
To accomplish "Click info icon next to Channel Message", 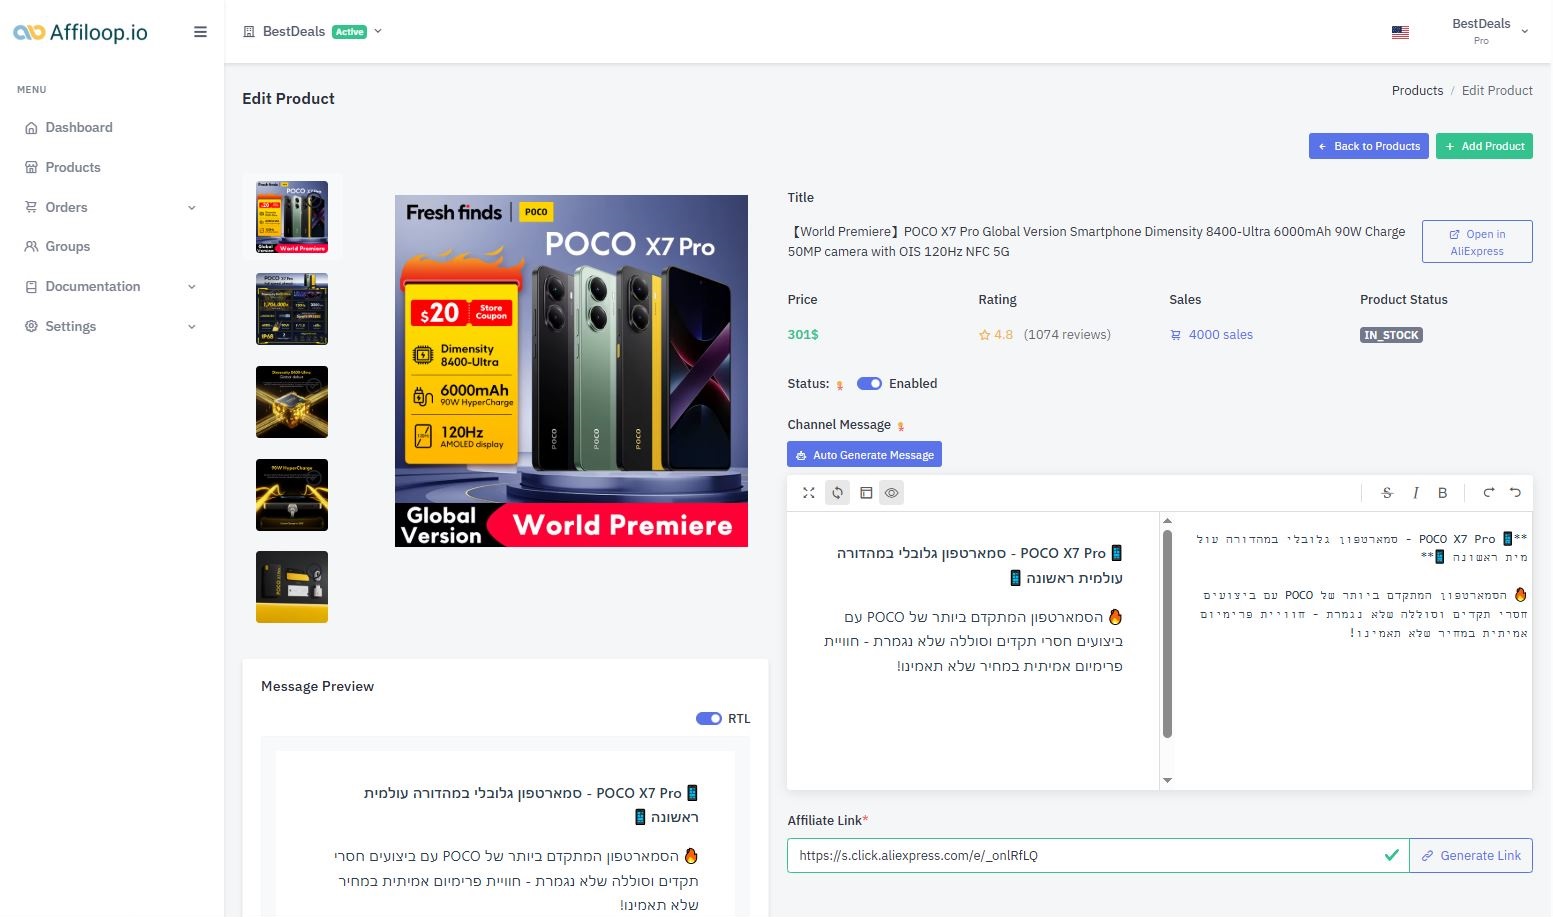I will click(901, 426).
